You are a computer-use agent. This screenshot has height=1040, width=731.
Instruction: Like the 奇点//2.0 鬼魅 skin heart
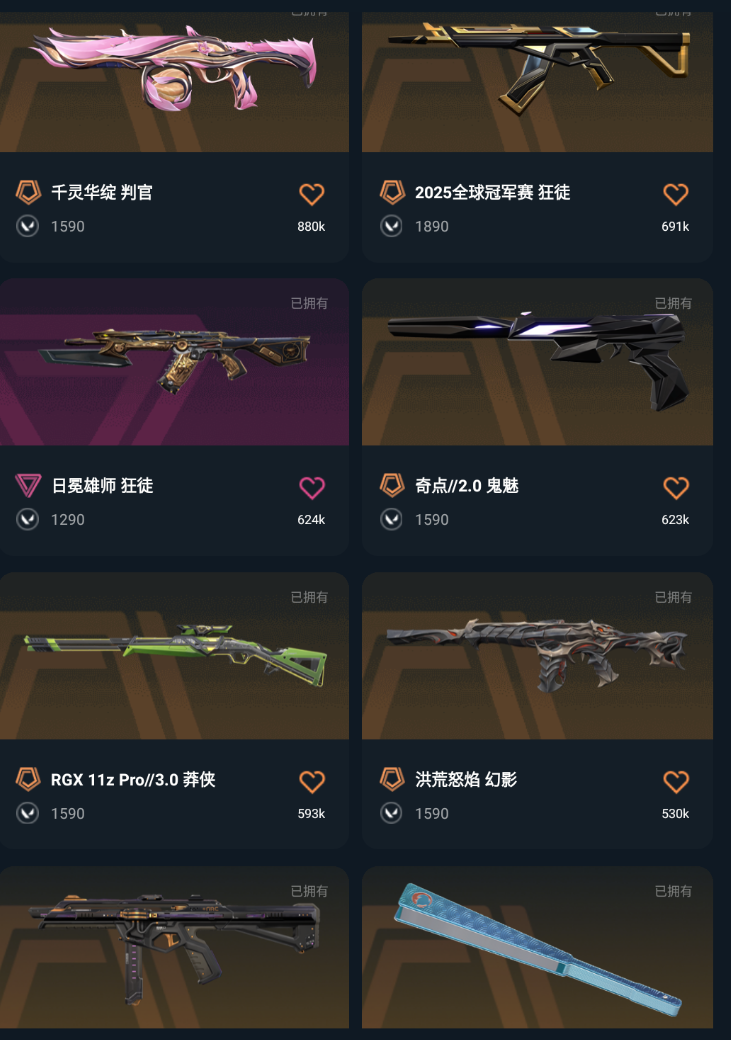[675, 488]
